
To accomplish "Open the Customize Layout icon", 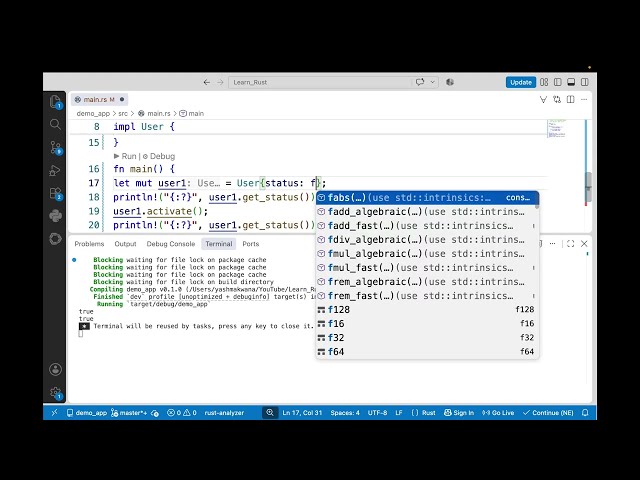I will pos(544,82).
